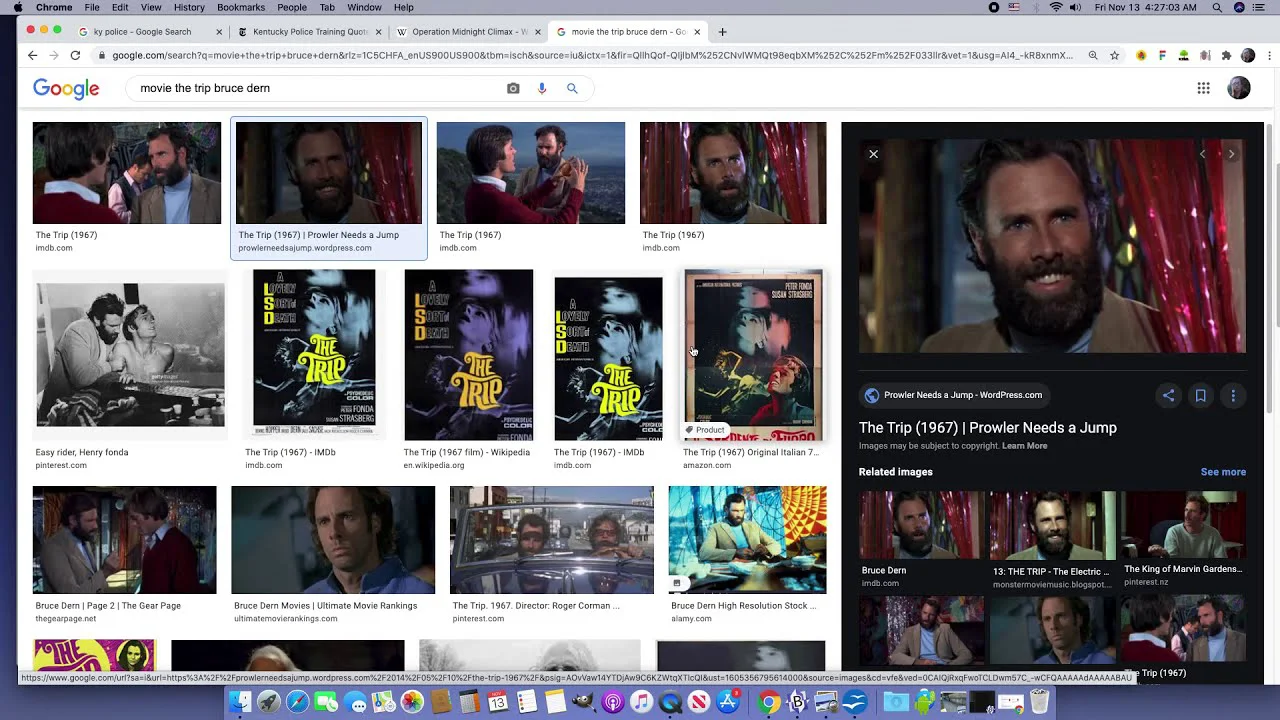Open the Ultimate Movie Rankings Bruce Dern image
This screenshot has height=720, width=1280.
pyautogui.click(x=333, y=540)
